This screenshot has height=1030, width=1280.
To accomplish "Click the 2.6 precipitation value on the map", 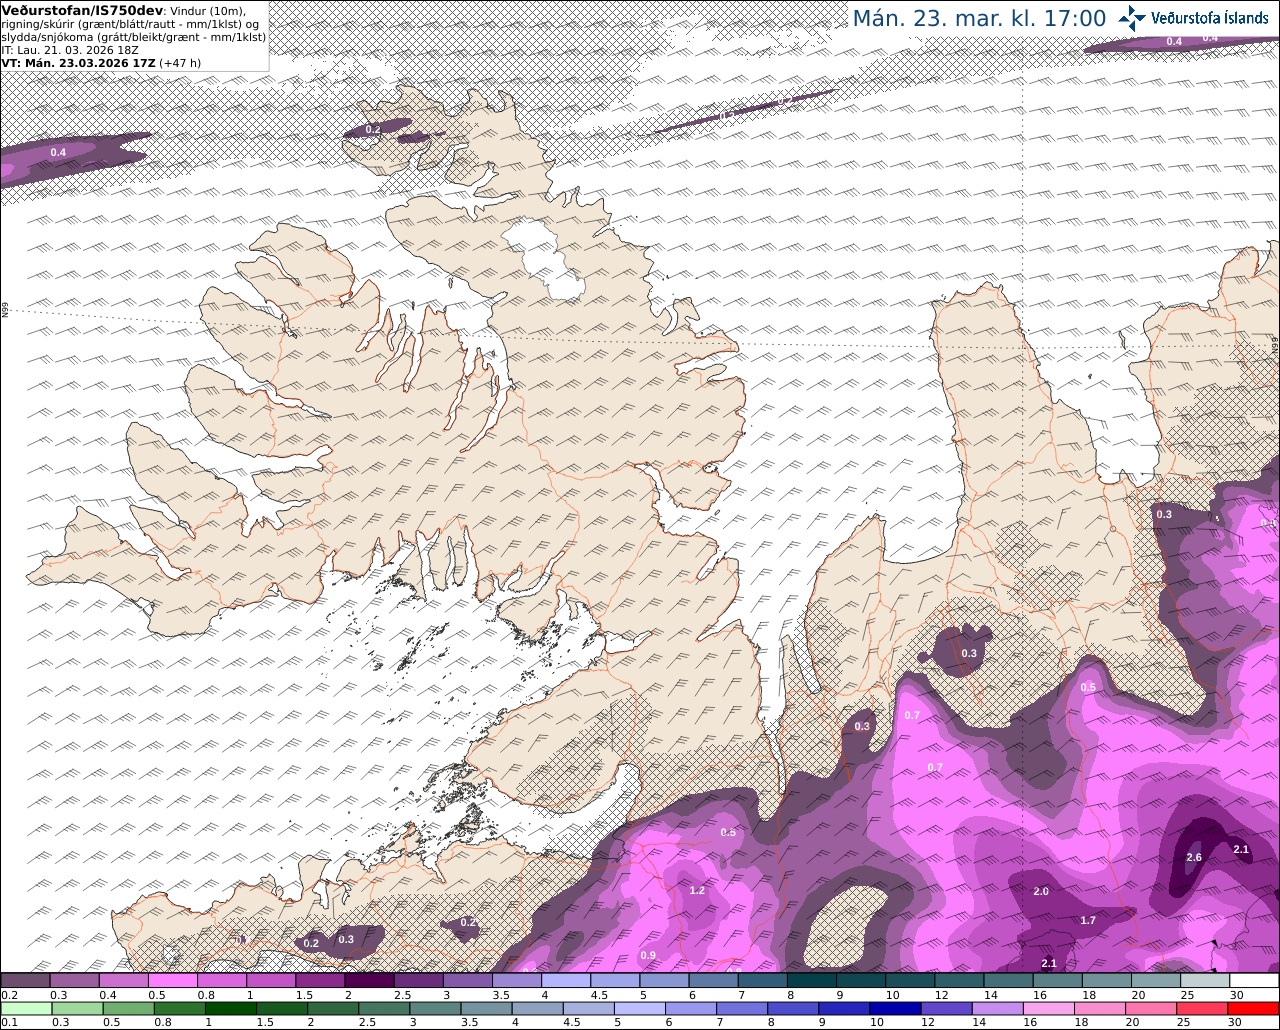I will coord(1194,857).
